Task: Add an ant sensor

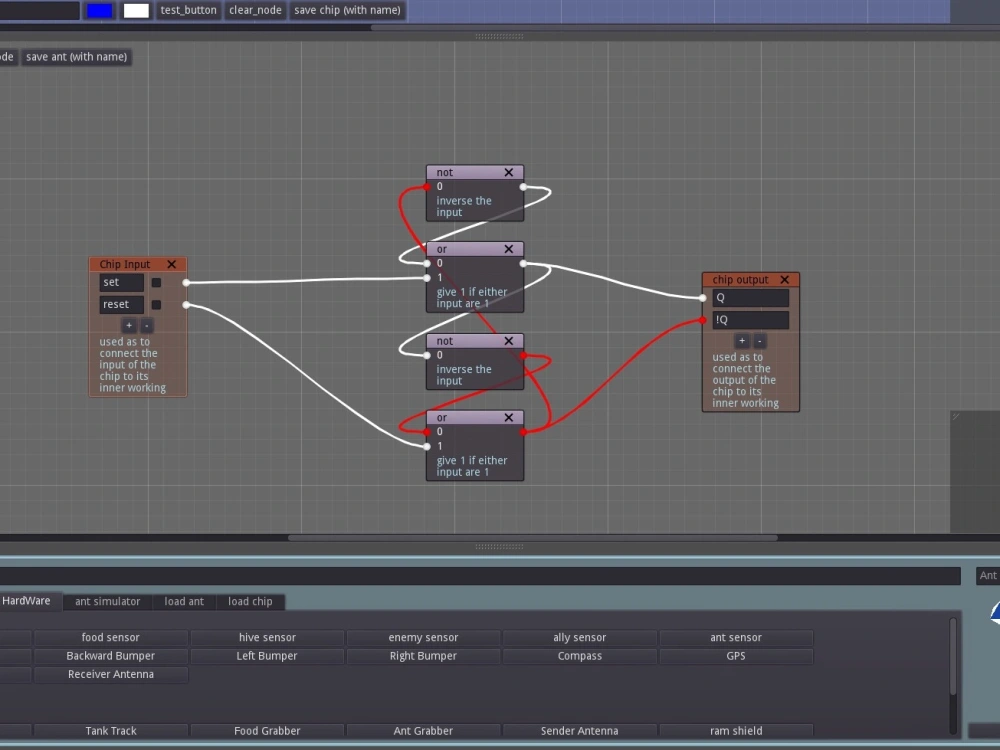Action: pos(736,637)
